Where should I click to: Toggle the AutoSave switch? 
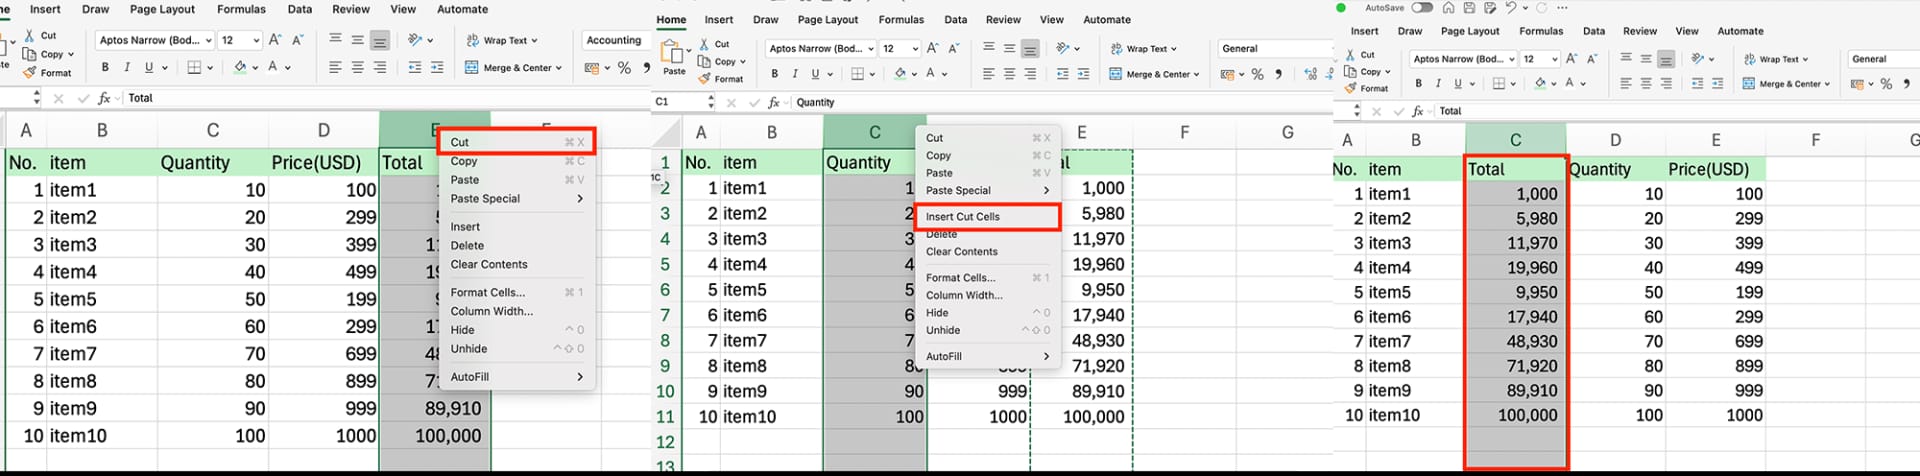point(1421,8)
